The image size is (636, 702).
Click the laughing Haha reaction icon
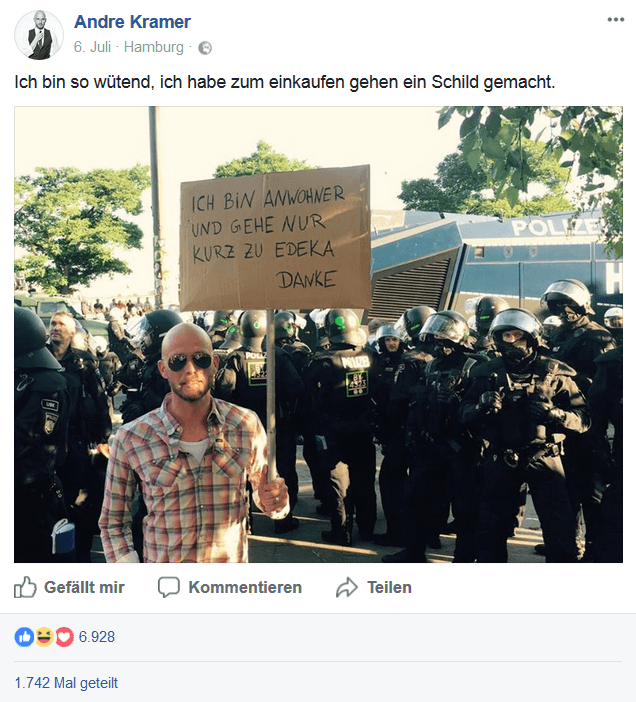coord(44,637)
